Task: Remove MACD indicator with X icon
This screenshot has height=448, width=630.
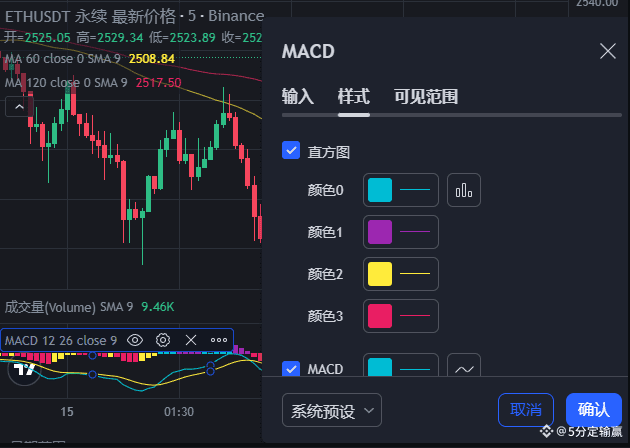Action: tap(191, 340)
